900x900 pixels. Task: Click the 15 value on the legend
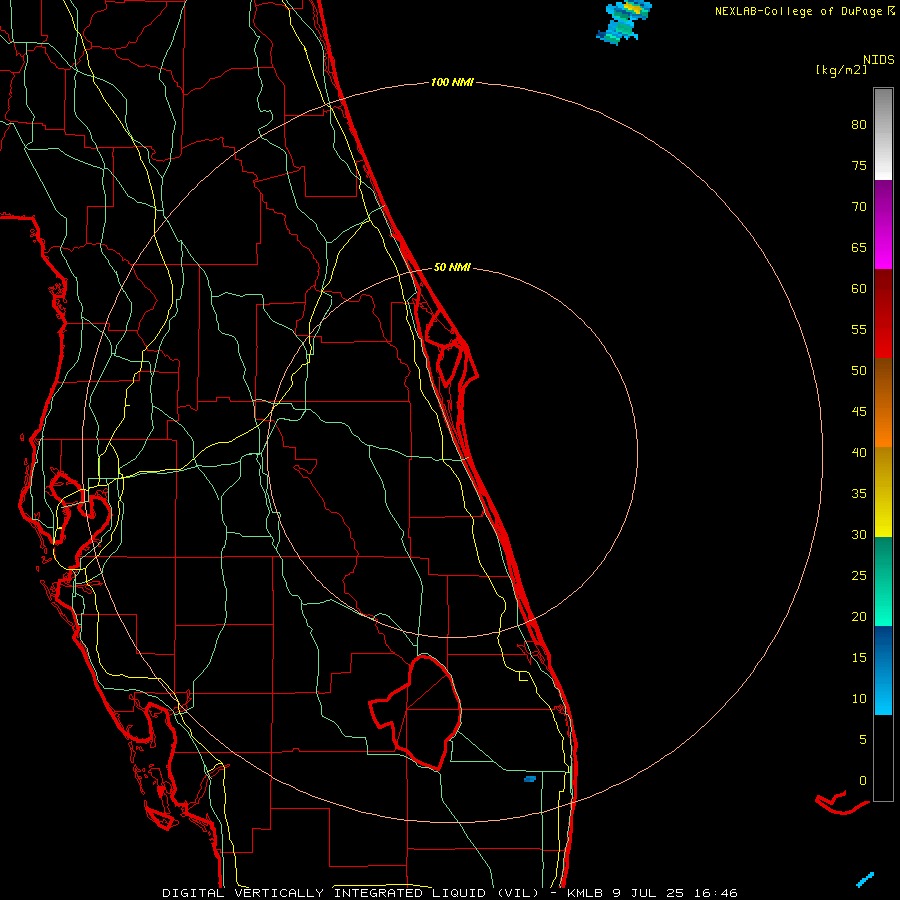coord(859,657)
